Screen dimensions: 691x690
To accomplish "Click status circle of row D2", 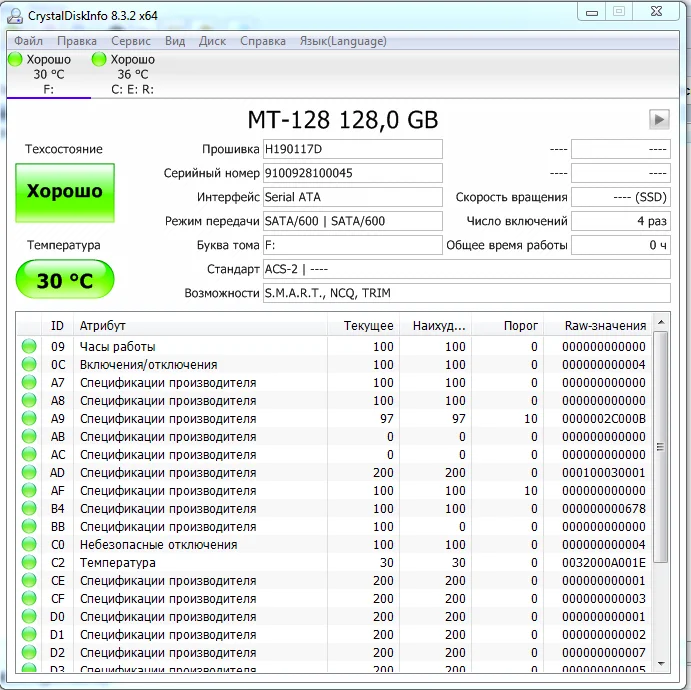I will pos(29,653).
